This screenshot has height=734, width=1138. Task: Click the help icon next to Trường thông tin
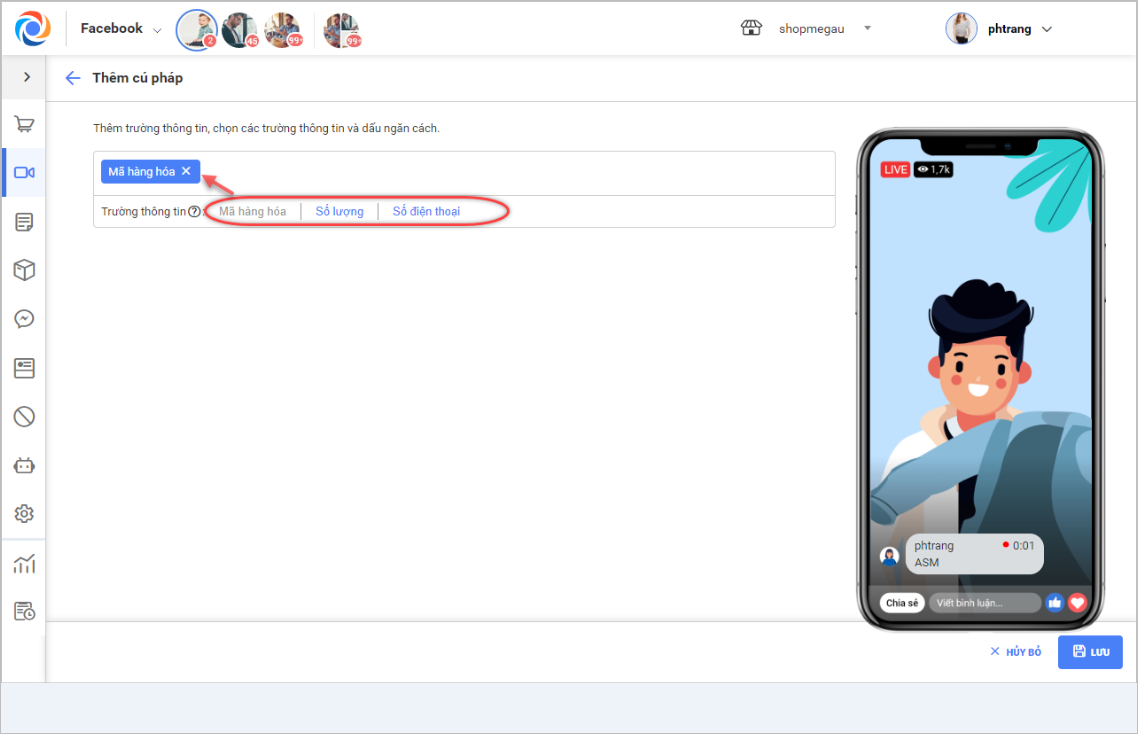[x=194, y=211]
